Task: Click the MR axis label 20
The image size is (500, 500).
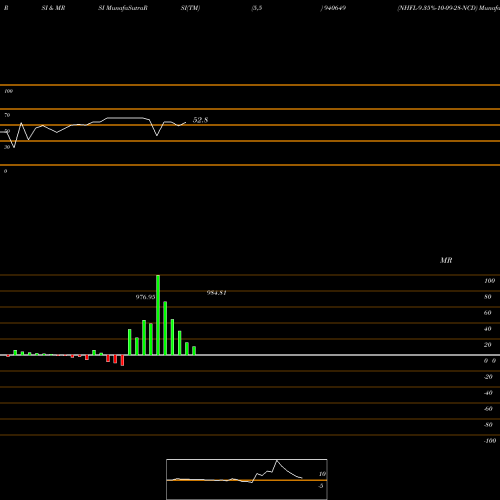Action: (488, 345)
